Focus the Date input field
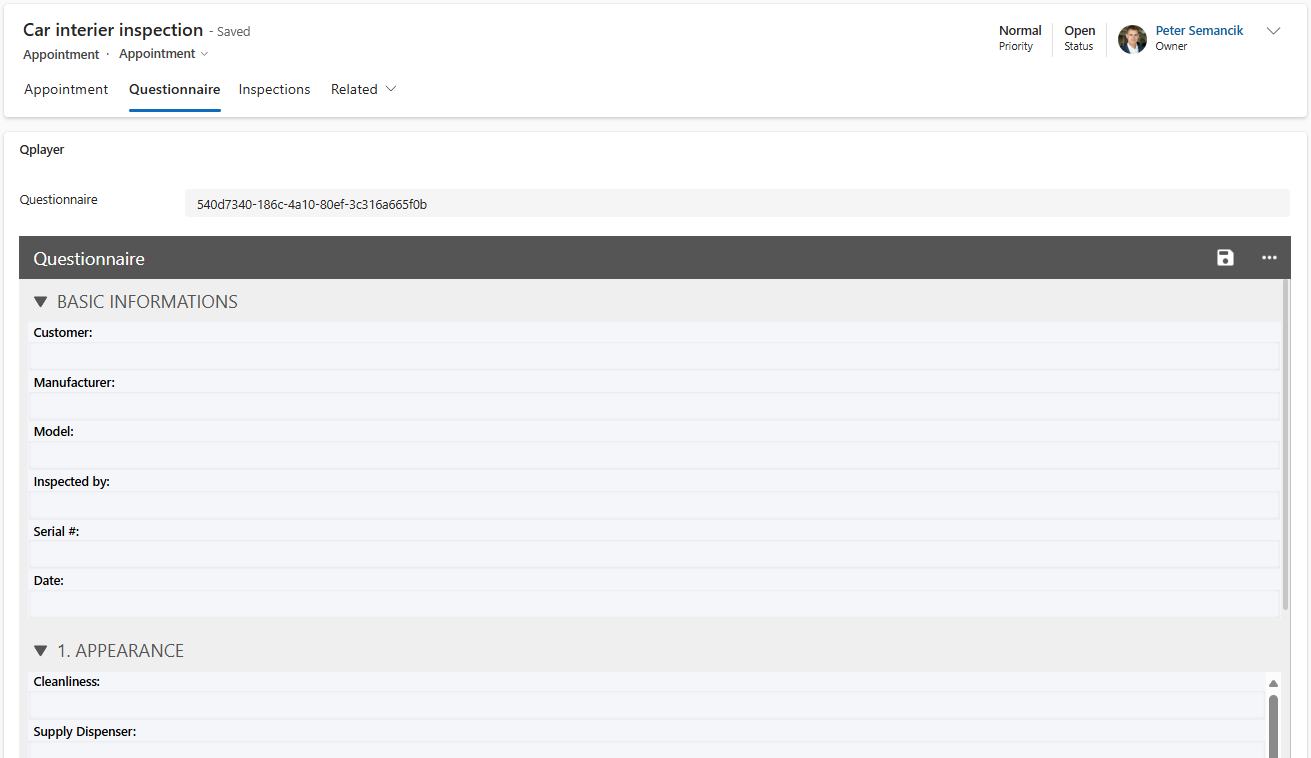This screenshot has height=758, width=1311. (x=655, y=604)
